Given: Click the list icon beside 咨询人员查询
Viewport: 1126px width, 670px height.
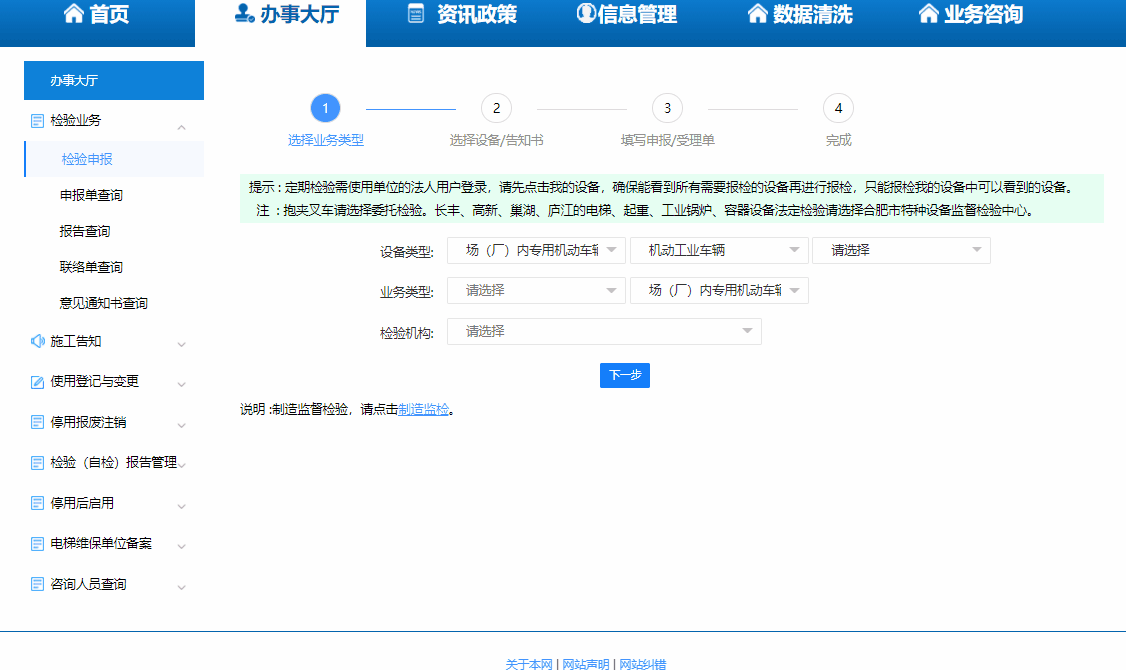Looking at the screenshot, I should [37, 585].
